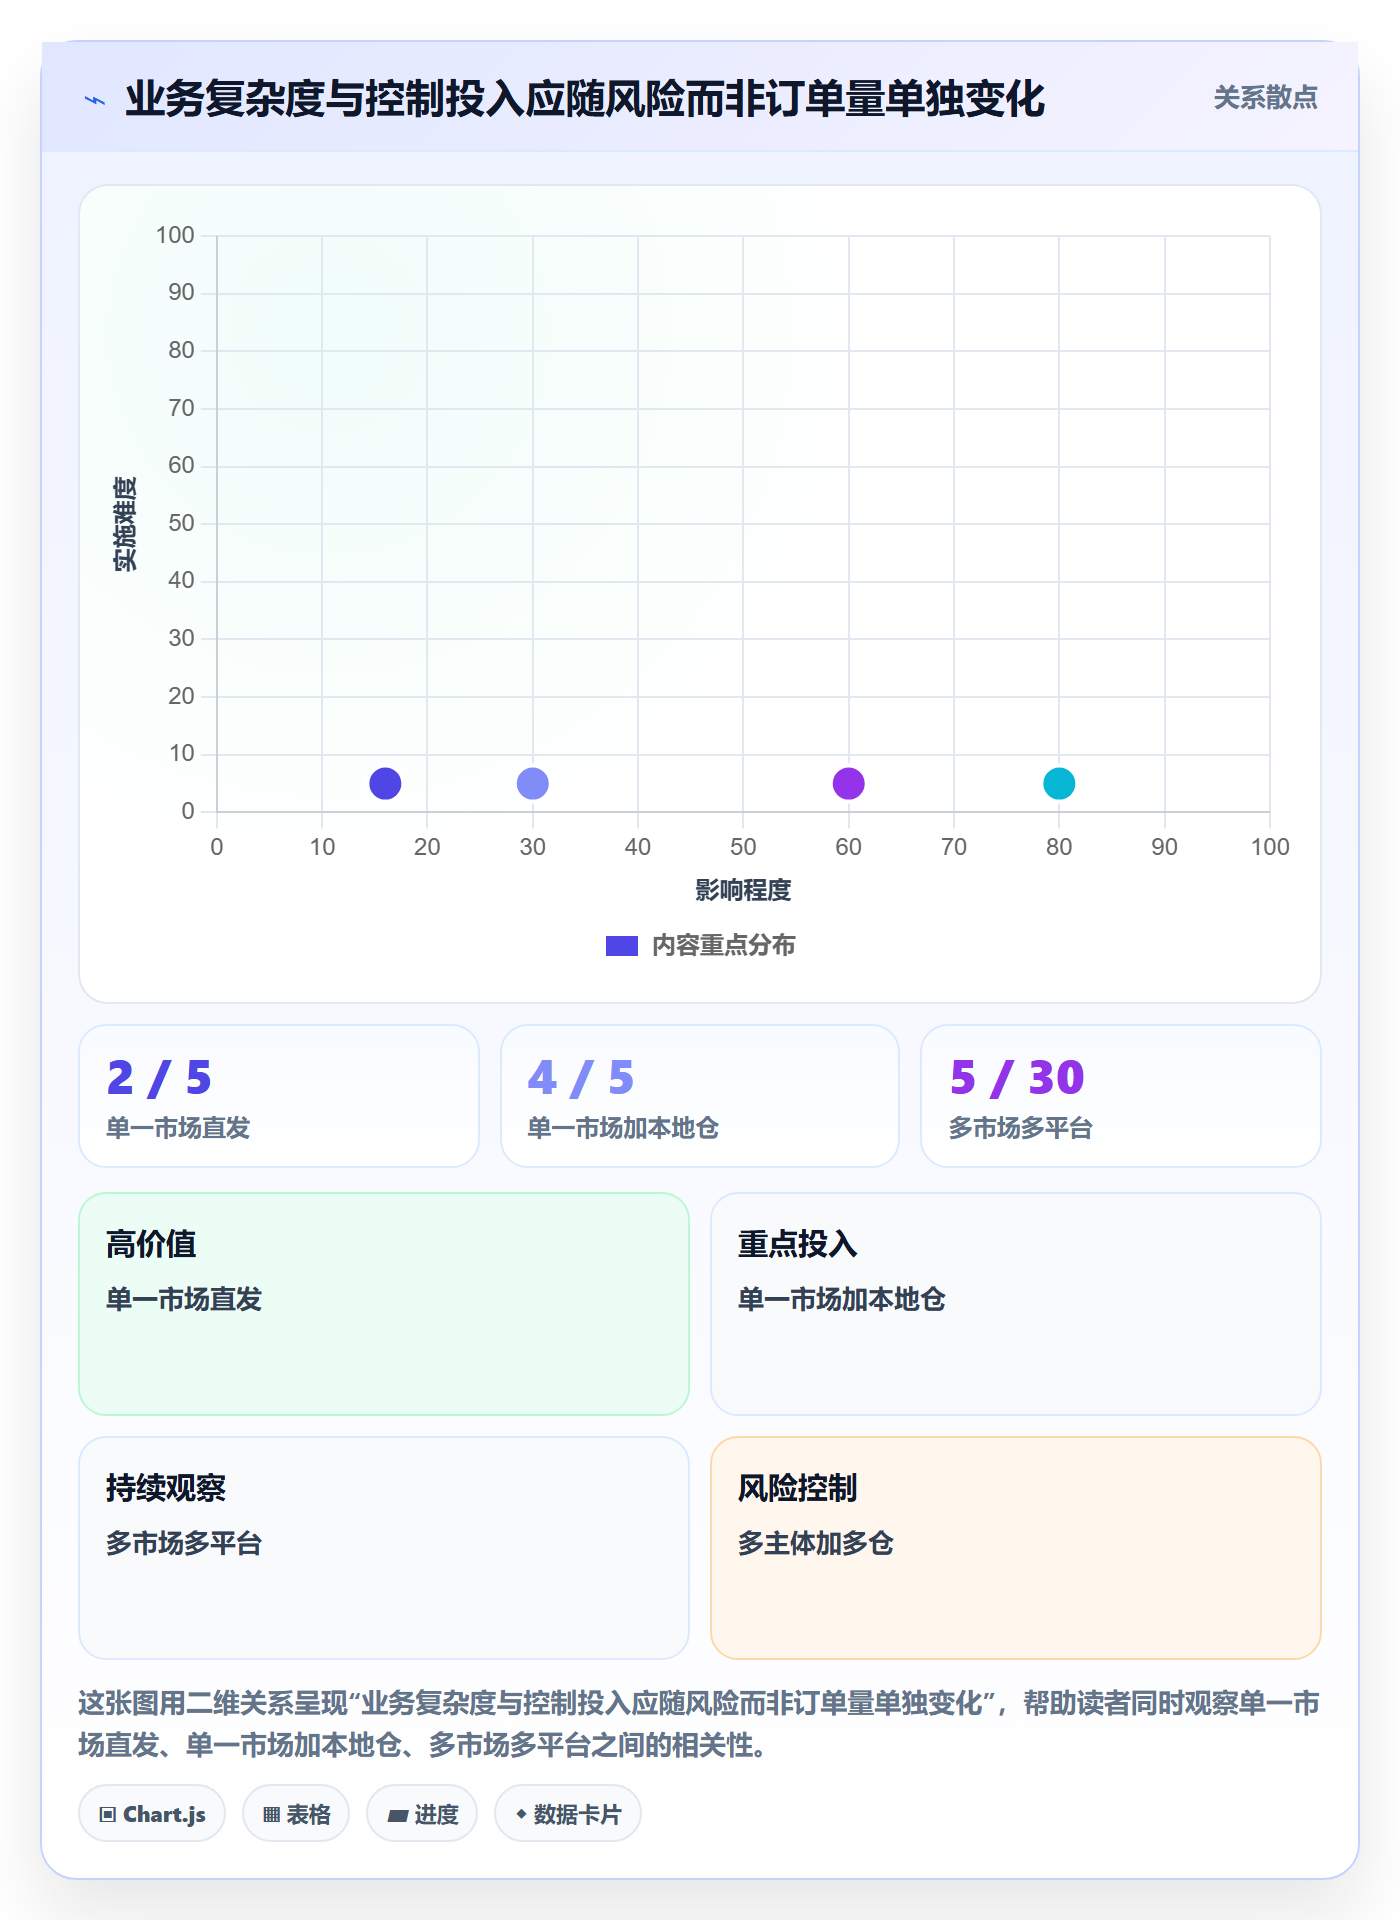The image size is (1400, 1920).
Task: Click the x-axis title 影响程度
Action: [743, 890]
